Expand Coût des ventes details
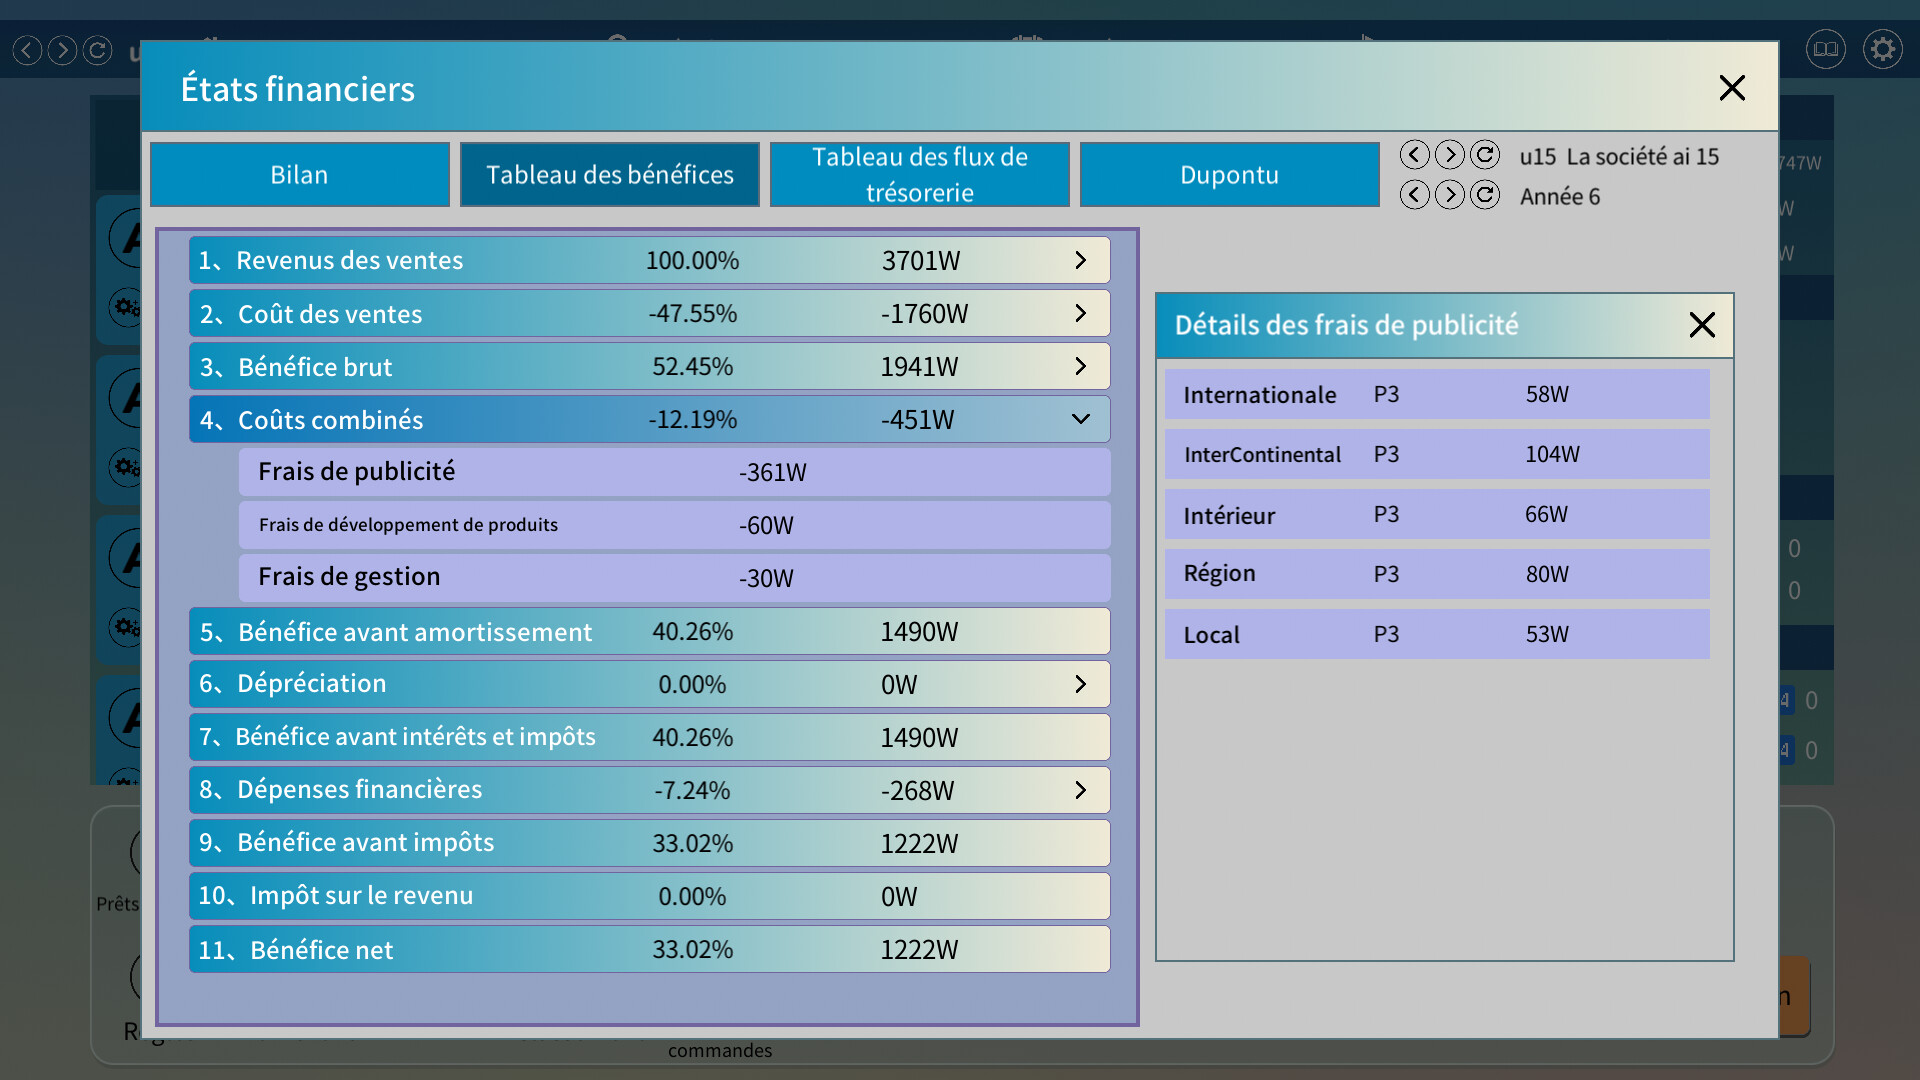 (1080, 314)
